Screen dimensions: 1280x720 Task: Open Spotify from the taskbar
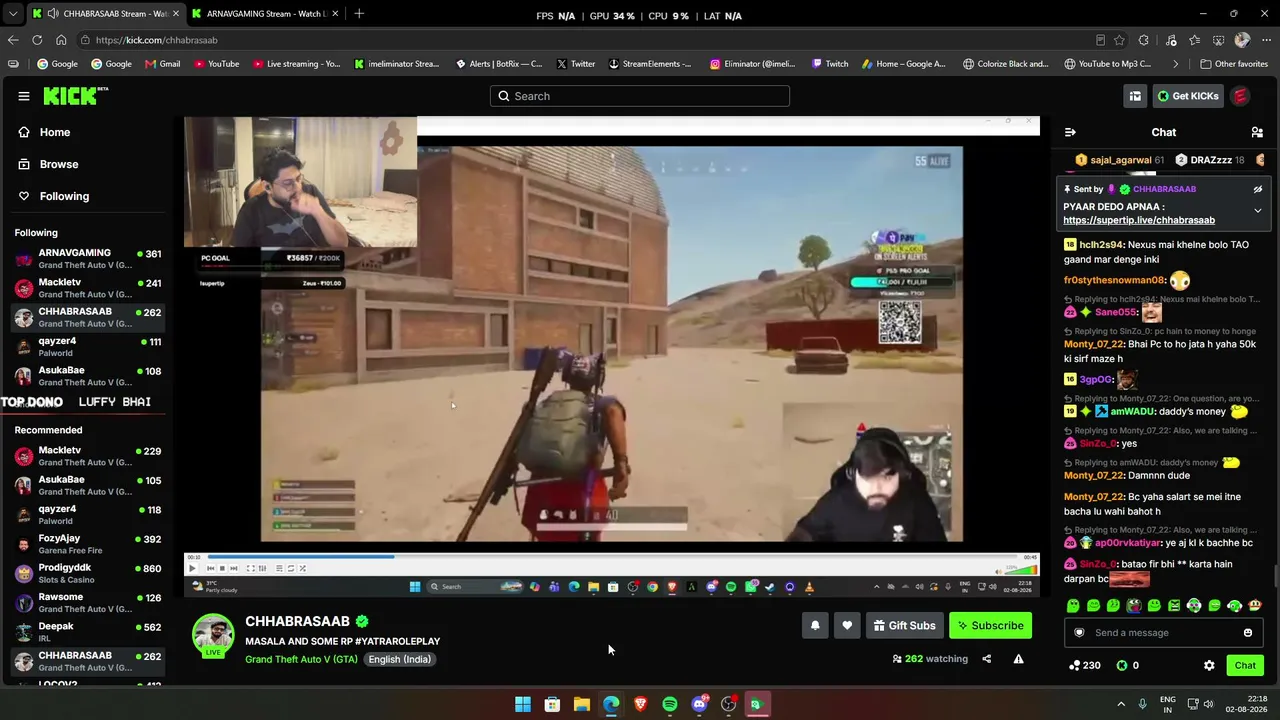[670, 704]
